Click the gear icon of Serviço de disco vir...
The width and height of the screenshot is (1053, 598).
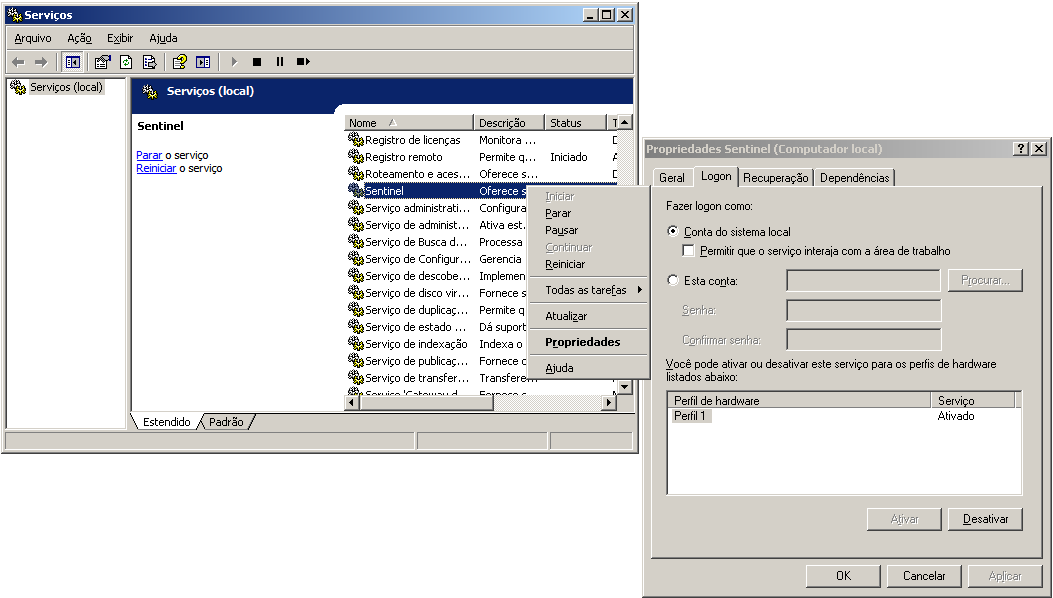pyautogui.click(x=355, y=292)
